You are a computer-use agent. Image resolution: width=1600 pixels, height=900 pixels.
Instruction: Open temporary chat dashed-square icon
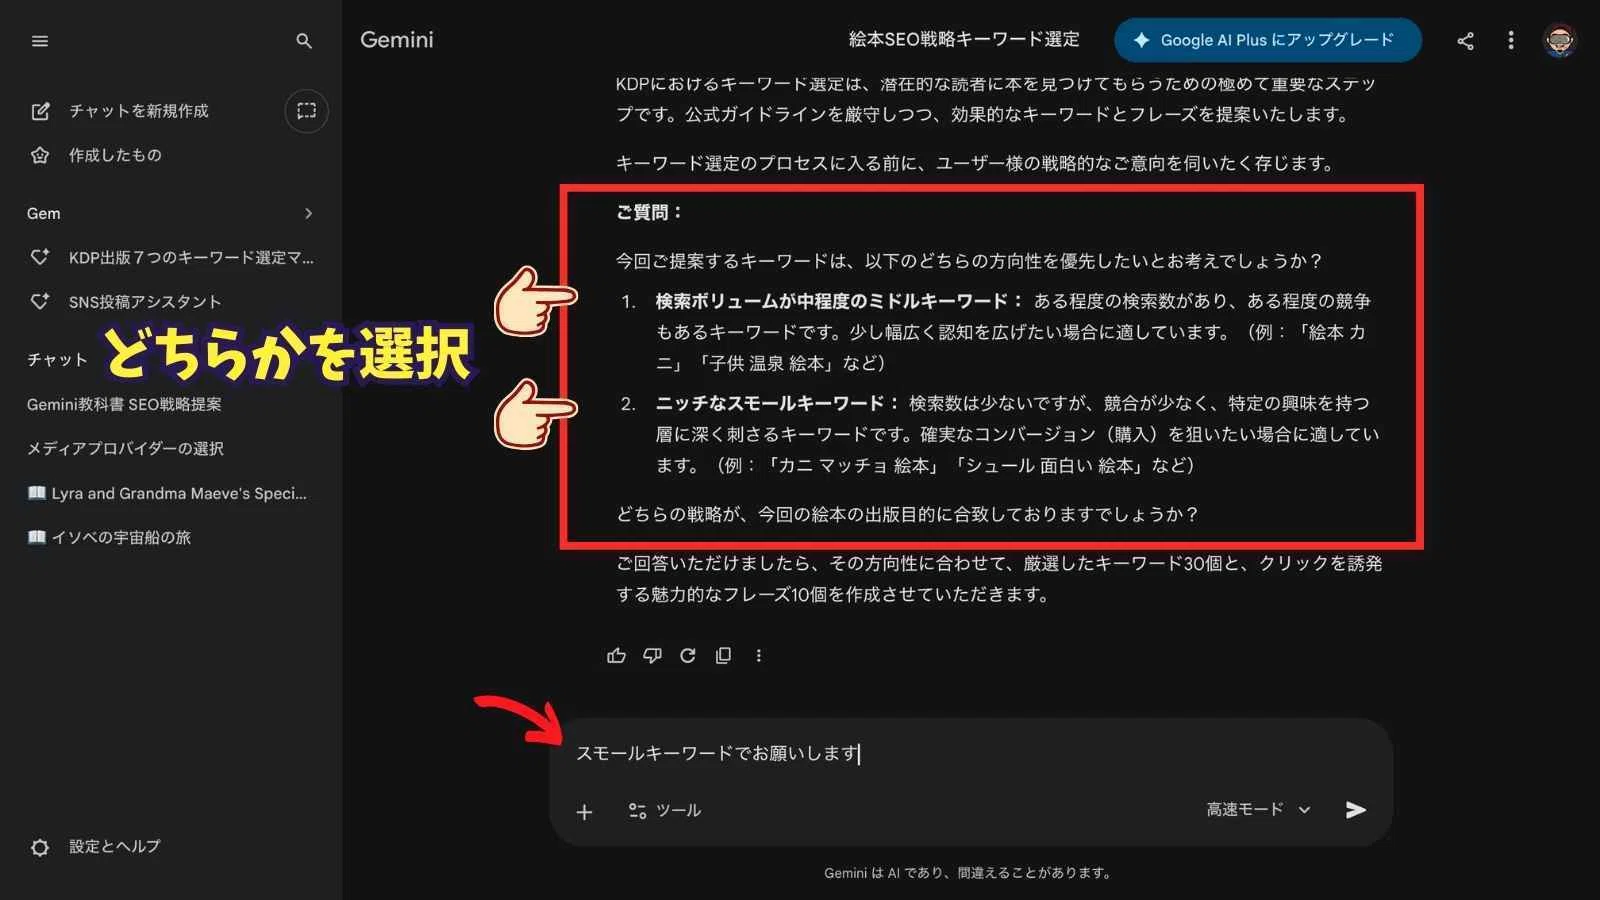[x=307, y=111]
